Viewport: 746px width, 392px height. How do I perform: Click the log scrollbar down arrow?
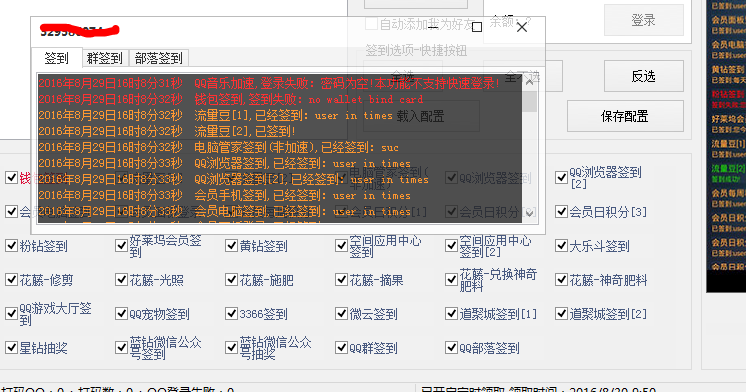pos(530,213)
